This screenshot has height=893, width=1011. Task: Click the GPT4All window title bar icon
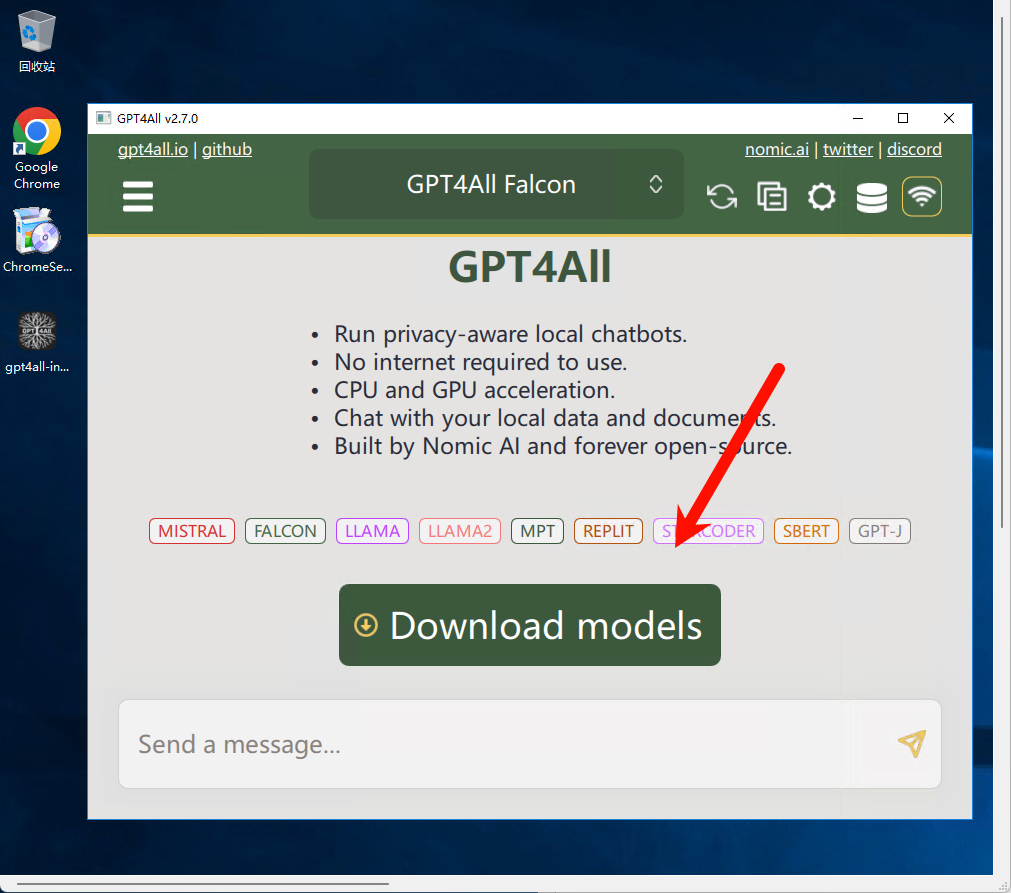click(103, 118)
